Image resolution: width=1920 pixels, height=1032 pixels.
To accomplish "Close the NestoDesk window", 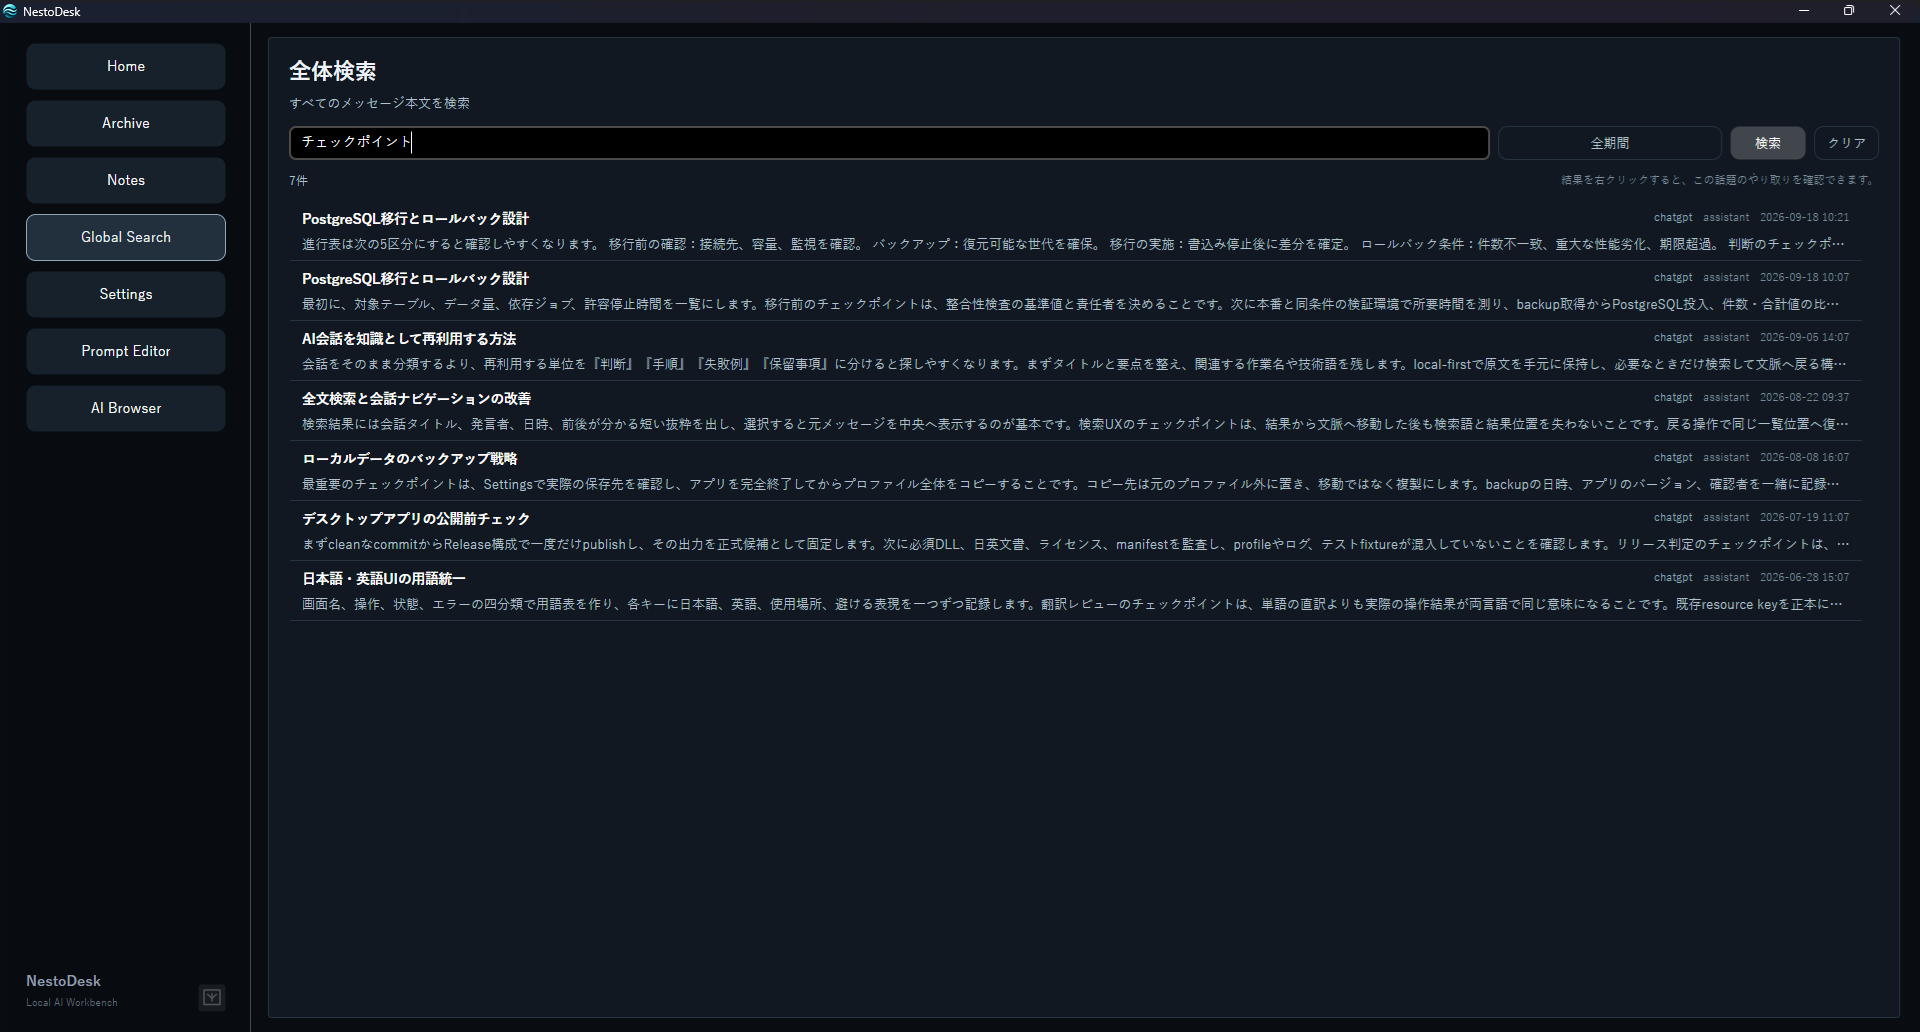I will 1895,11.
